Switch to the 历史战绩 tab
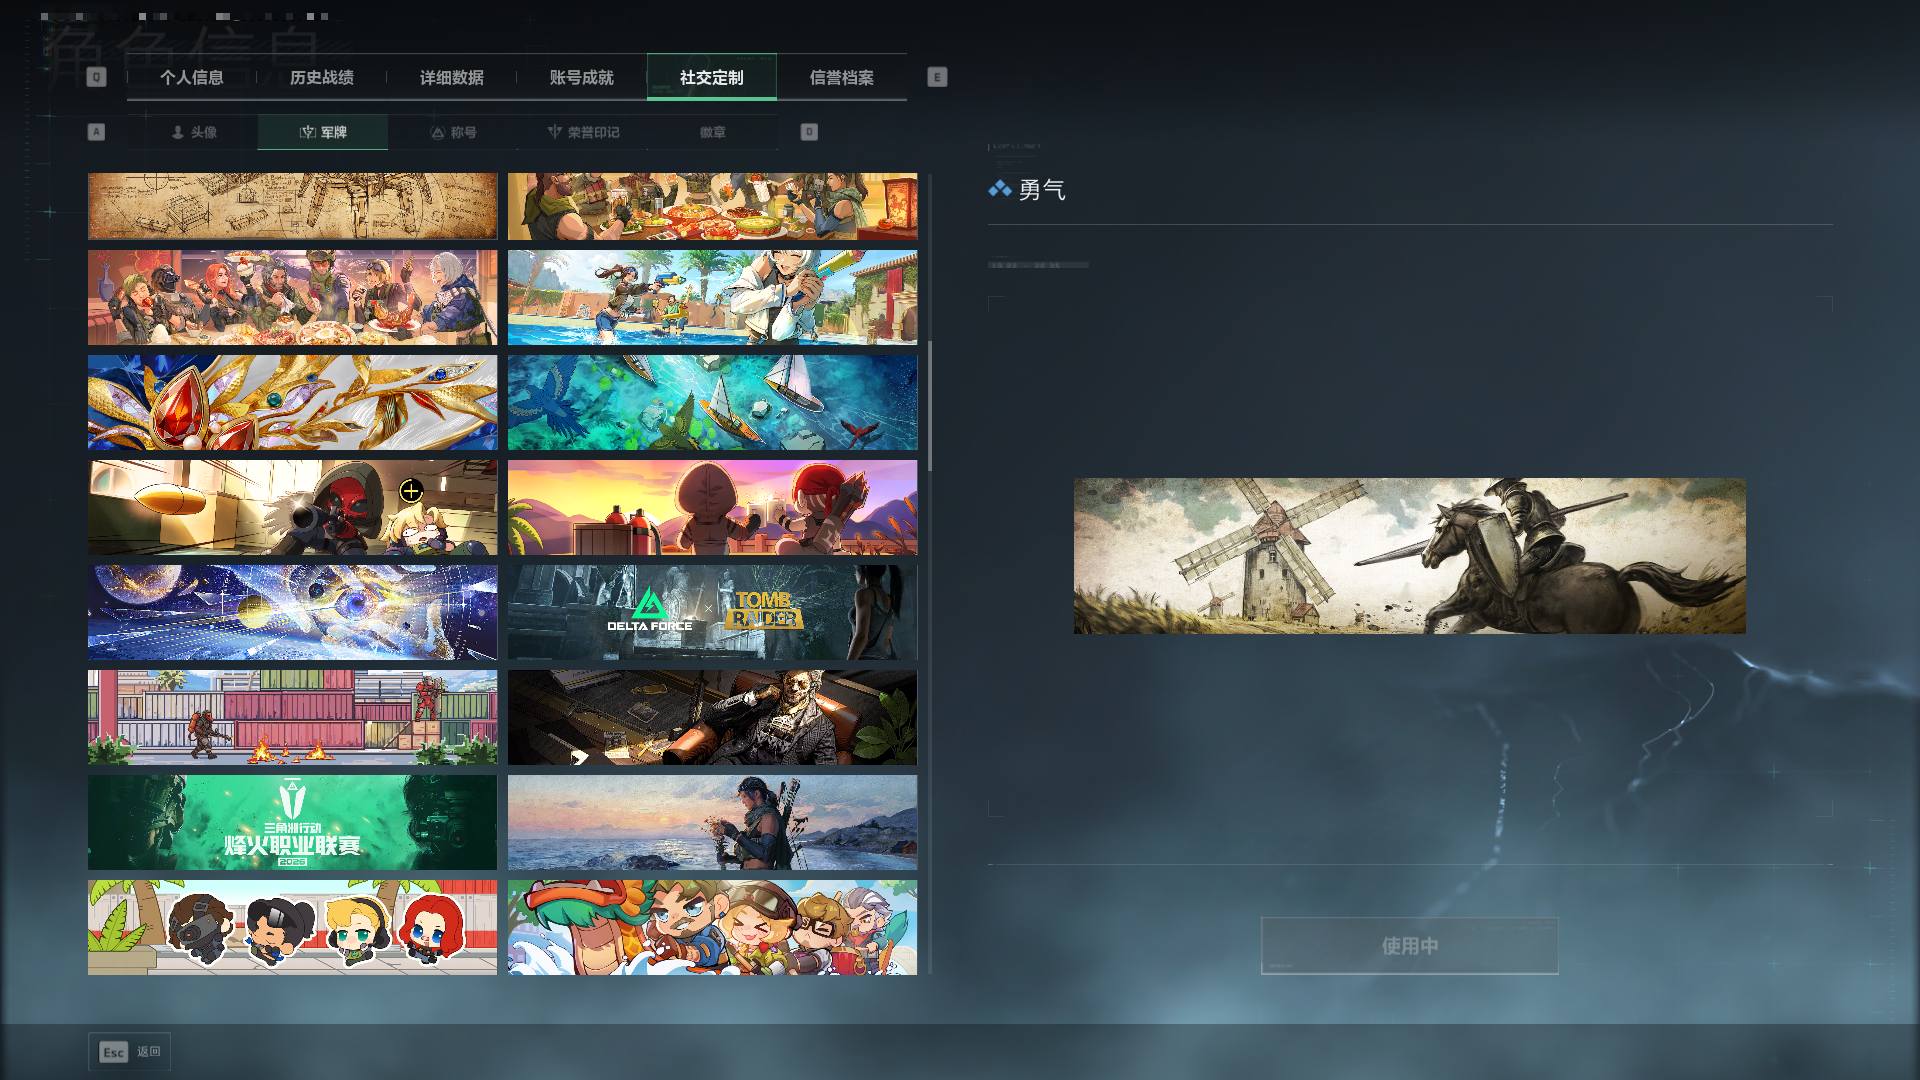 322,78
